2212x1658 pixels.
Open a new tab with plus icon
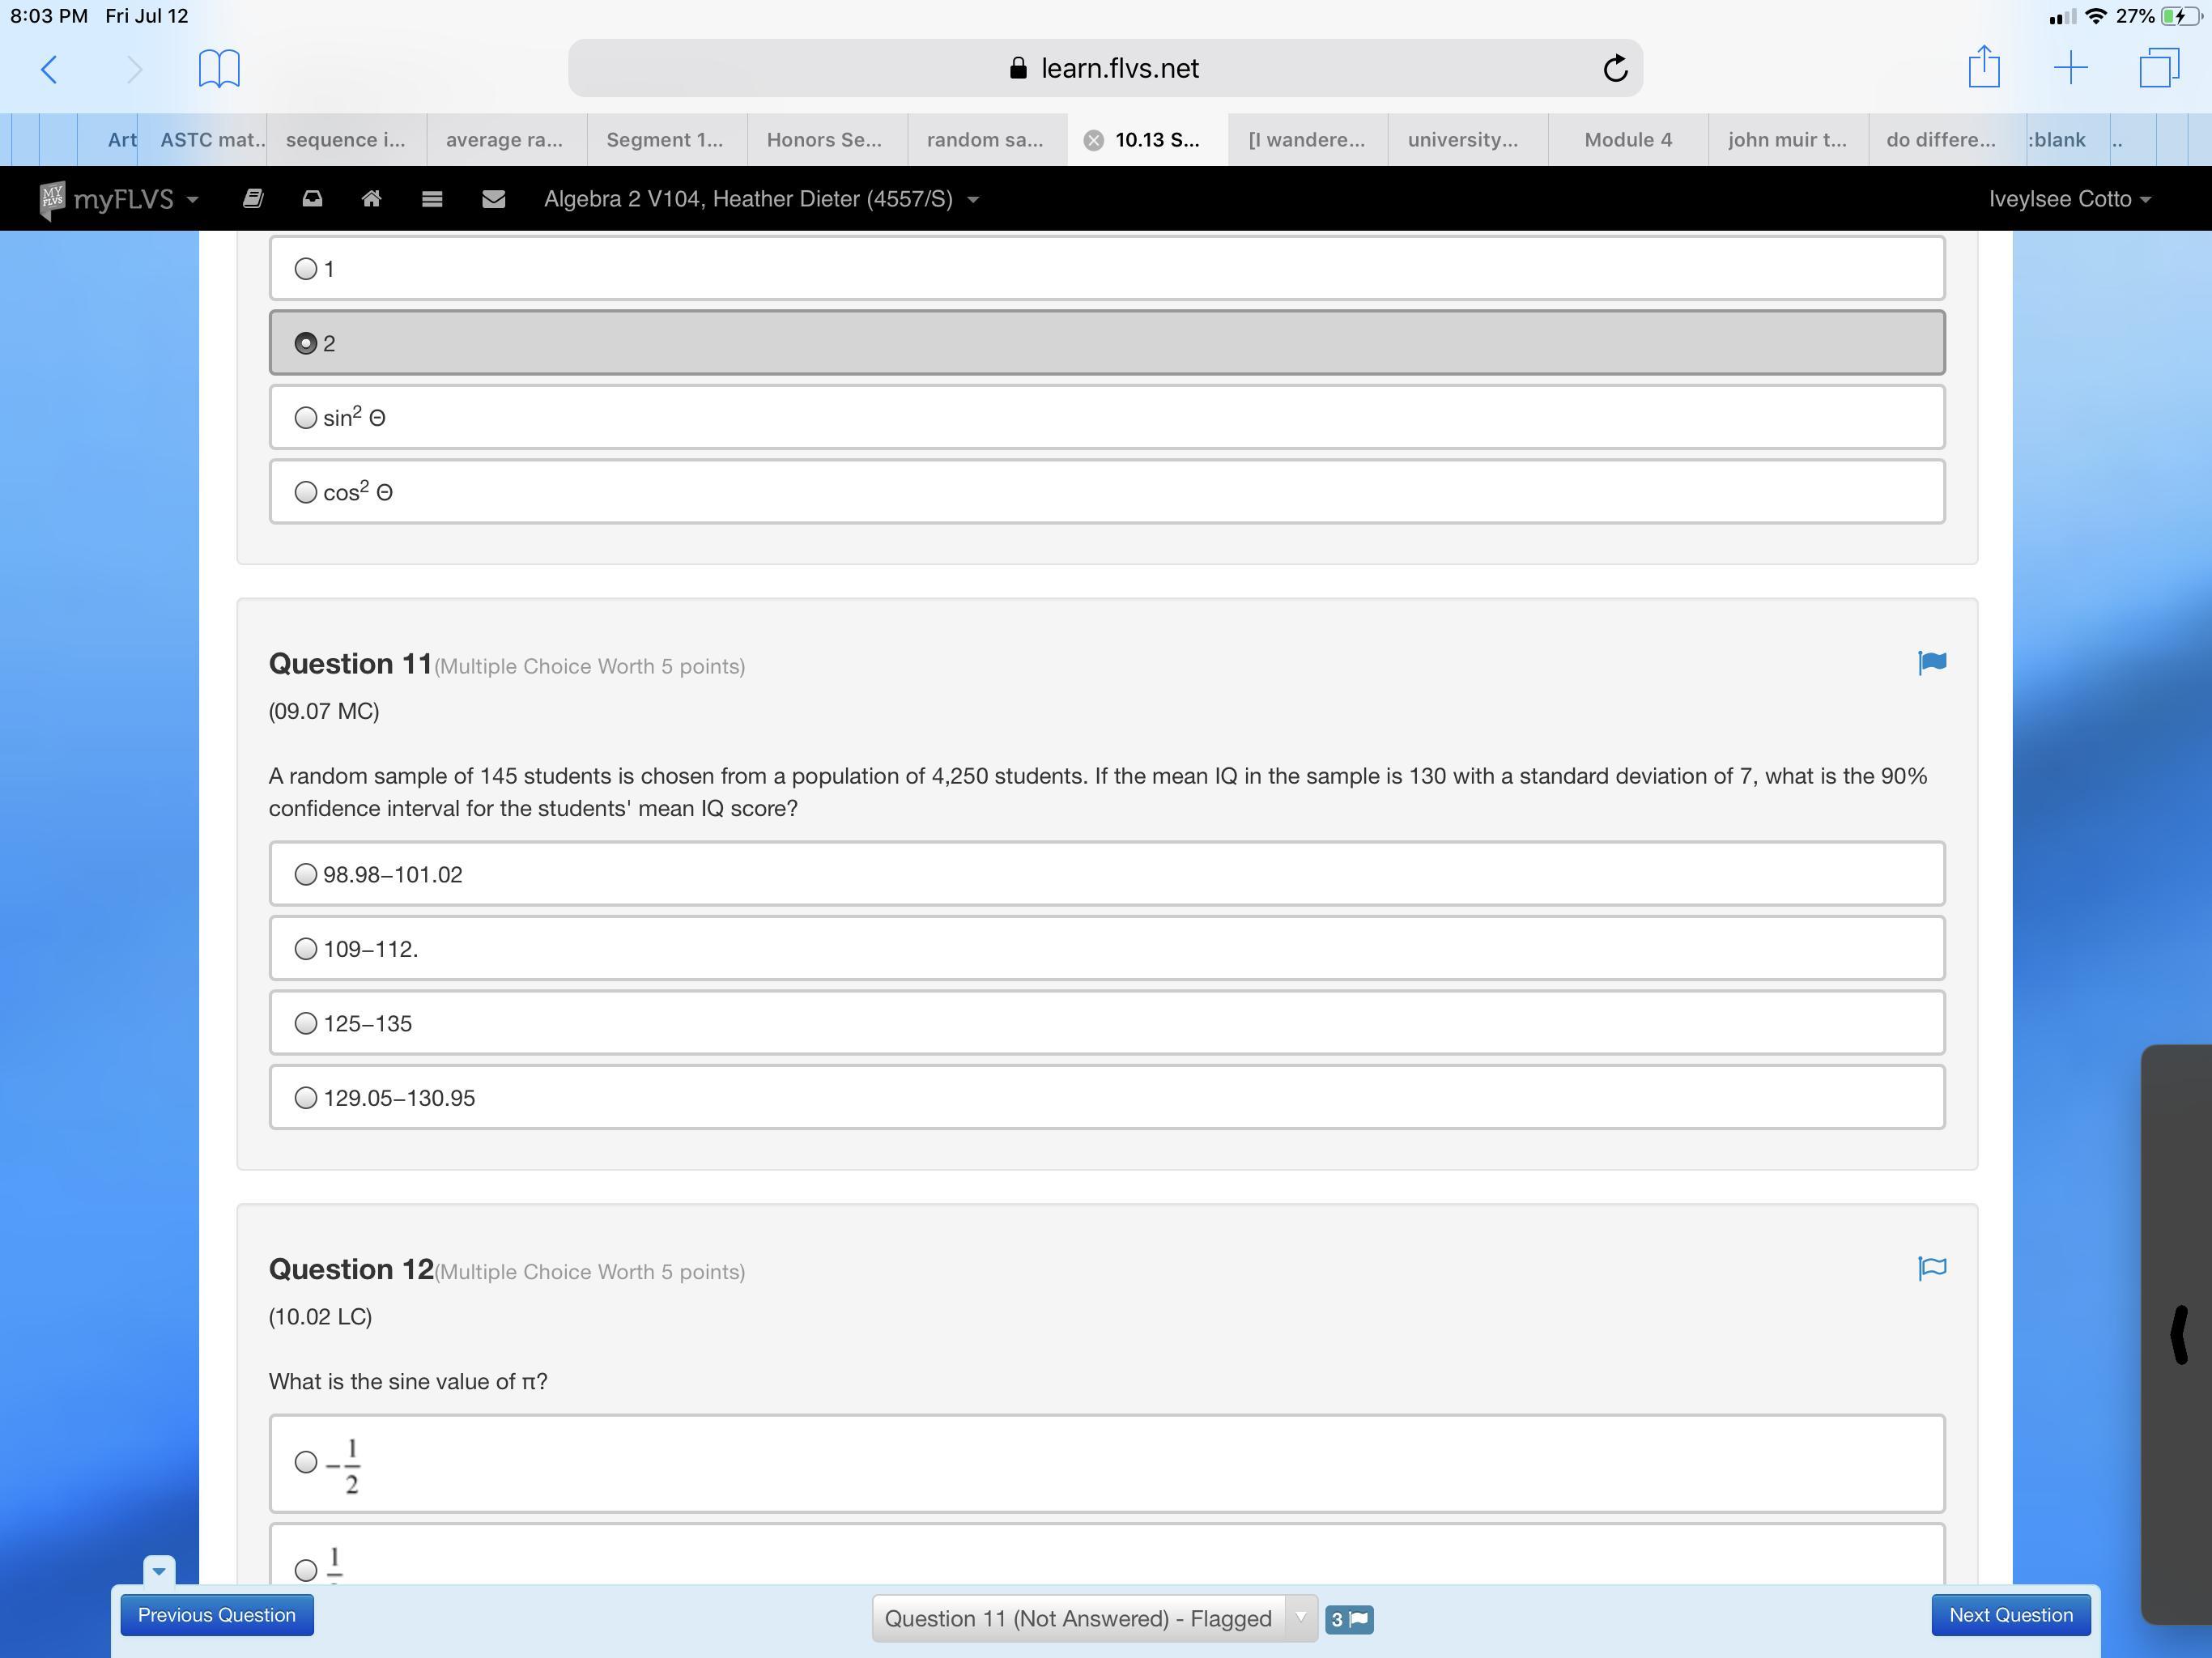pyautogui.click(x=2070, y=68)
